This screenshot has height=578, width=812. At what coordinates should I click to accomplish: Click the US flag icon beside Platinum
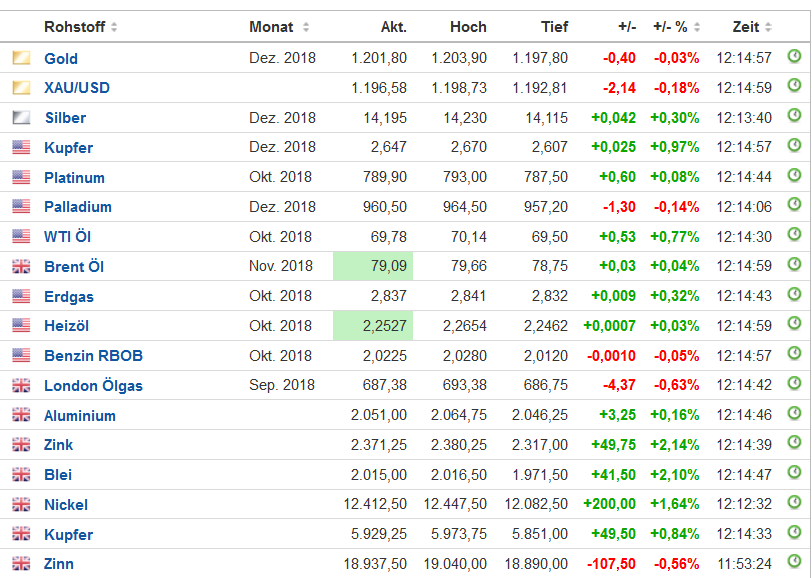[x=21, y=177]
